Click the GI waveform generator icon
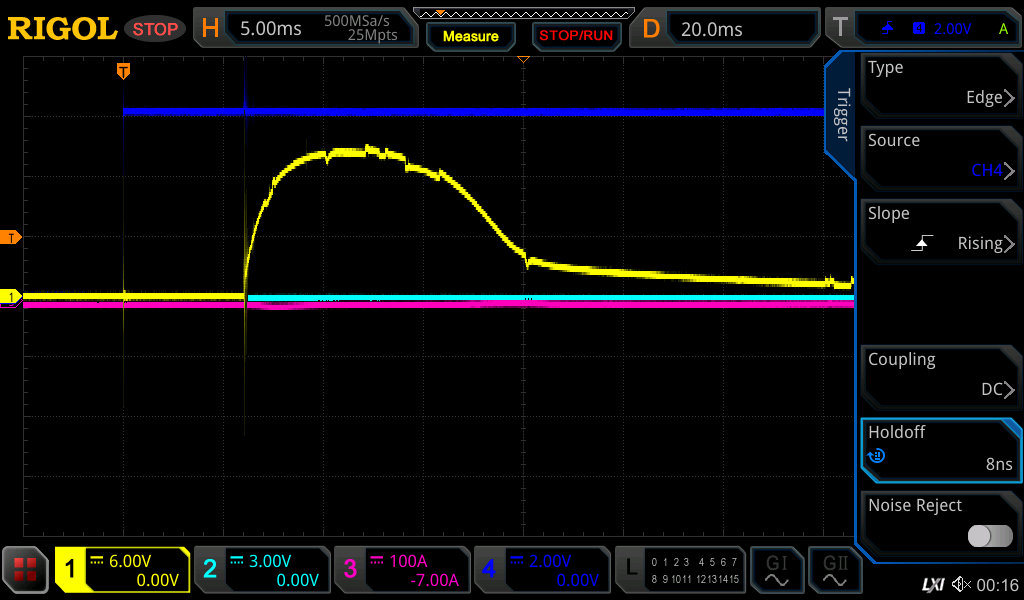This screenshot has width=1024, height=600. (776, 570)
